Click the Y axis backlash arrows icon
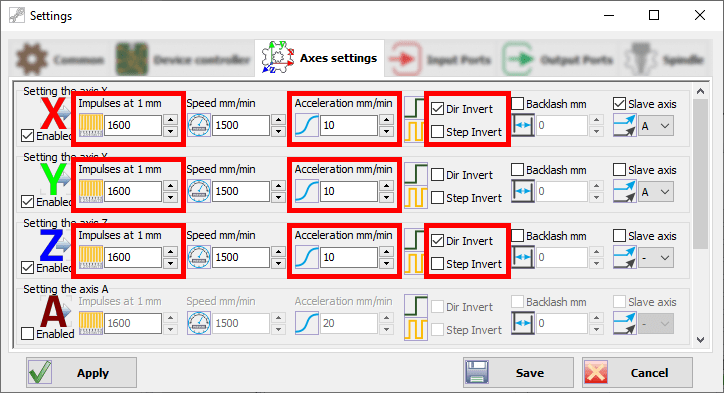Screen dimensions: 724x393 coord(523,191)
